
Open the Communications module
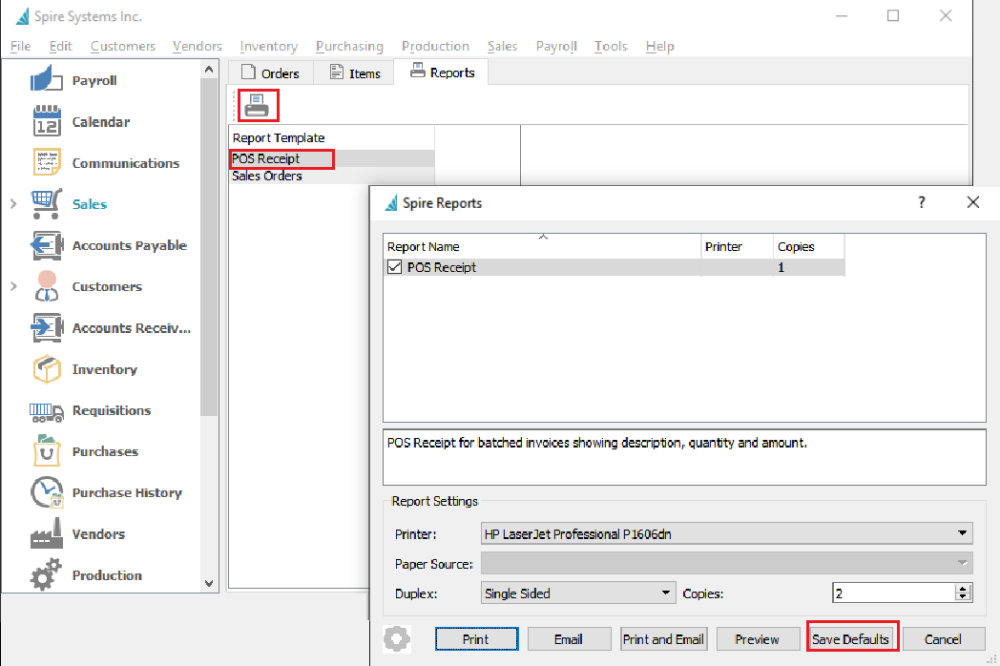point(125,162)
